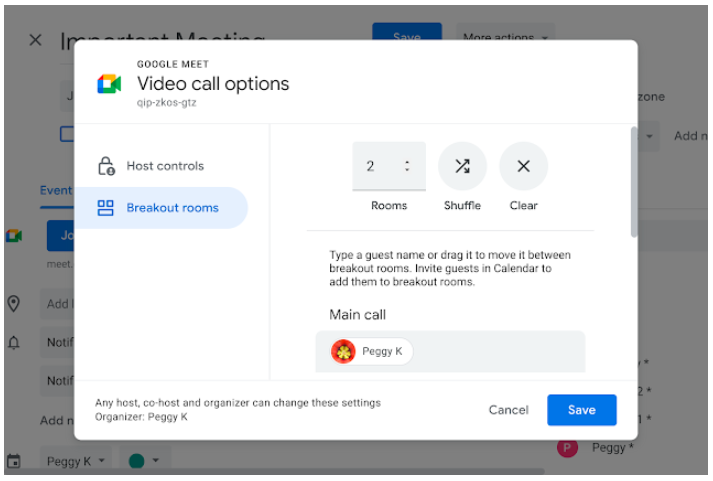Clear the breakout rooms assignment
713x481 pixels.
pyautogui.click(x=523, y=166)
